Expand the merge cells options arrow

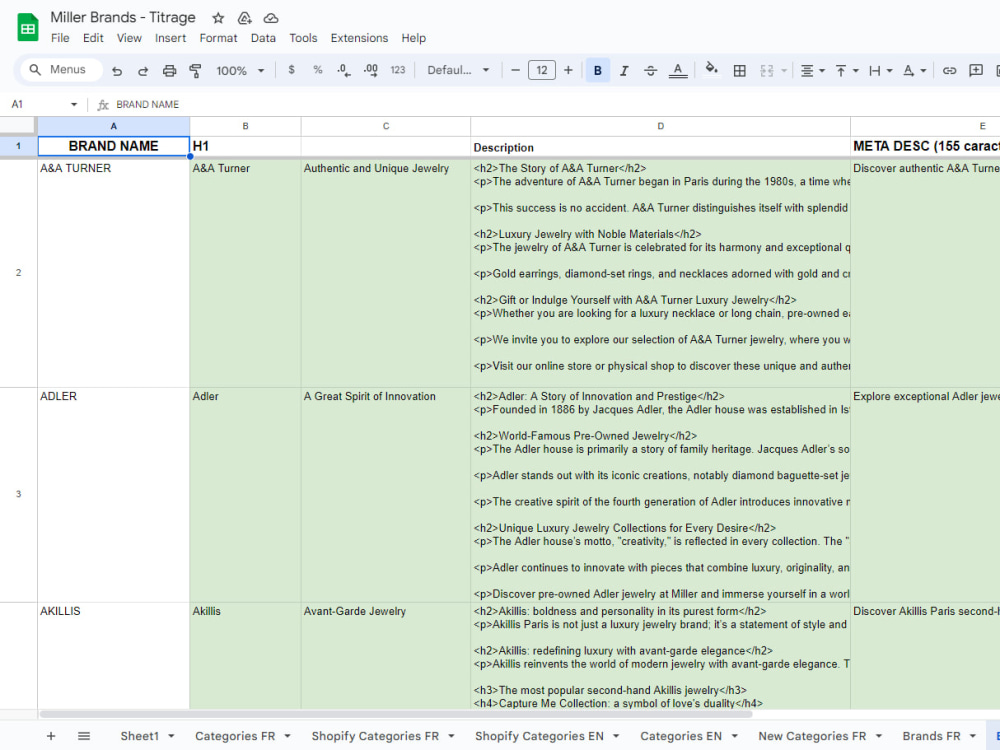784,70
